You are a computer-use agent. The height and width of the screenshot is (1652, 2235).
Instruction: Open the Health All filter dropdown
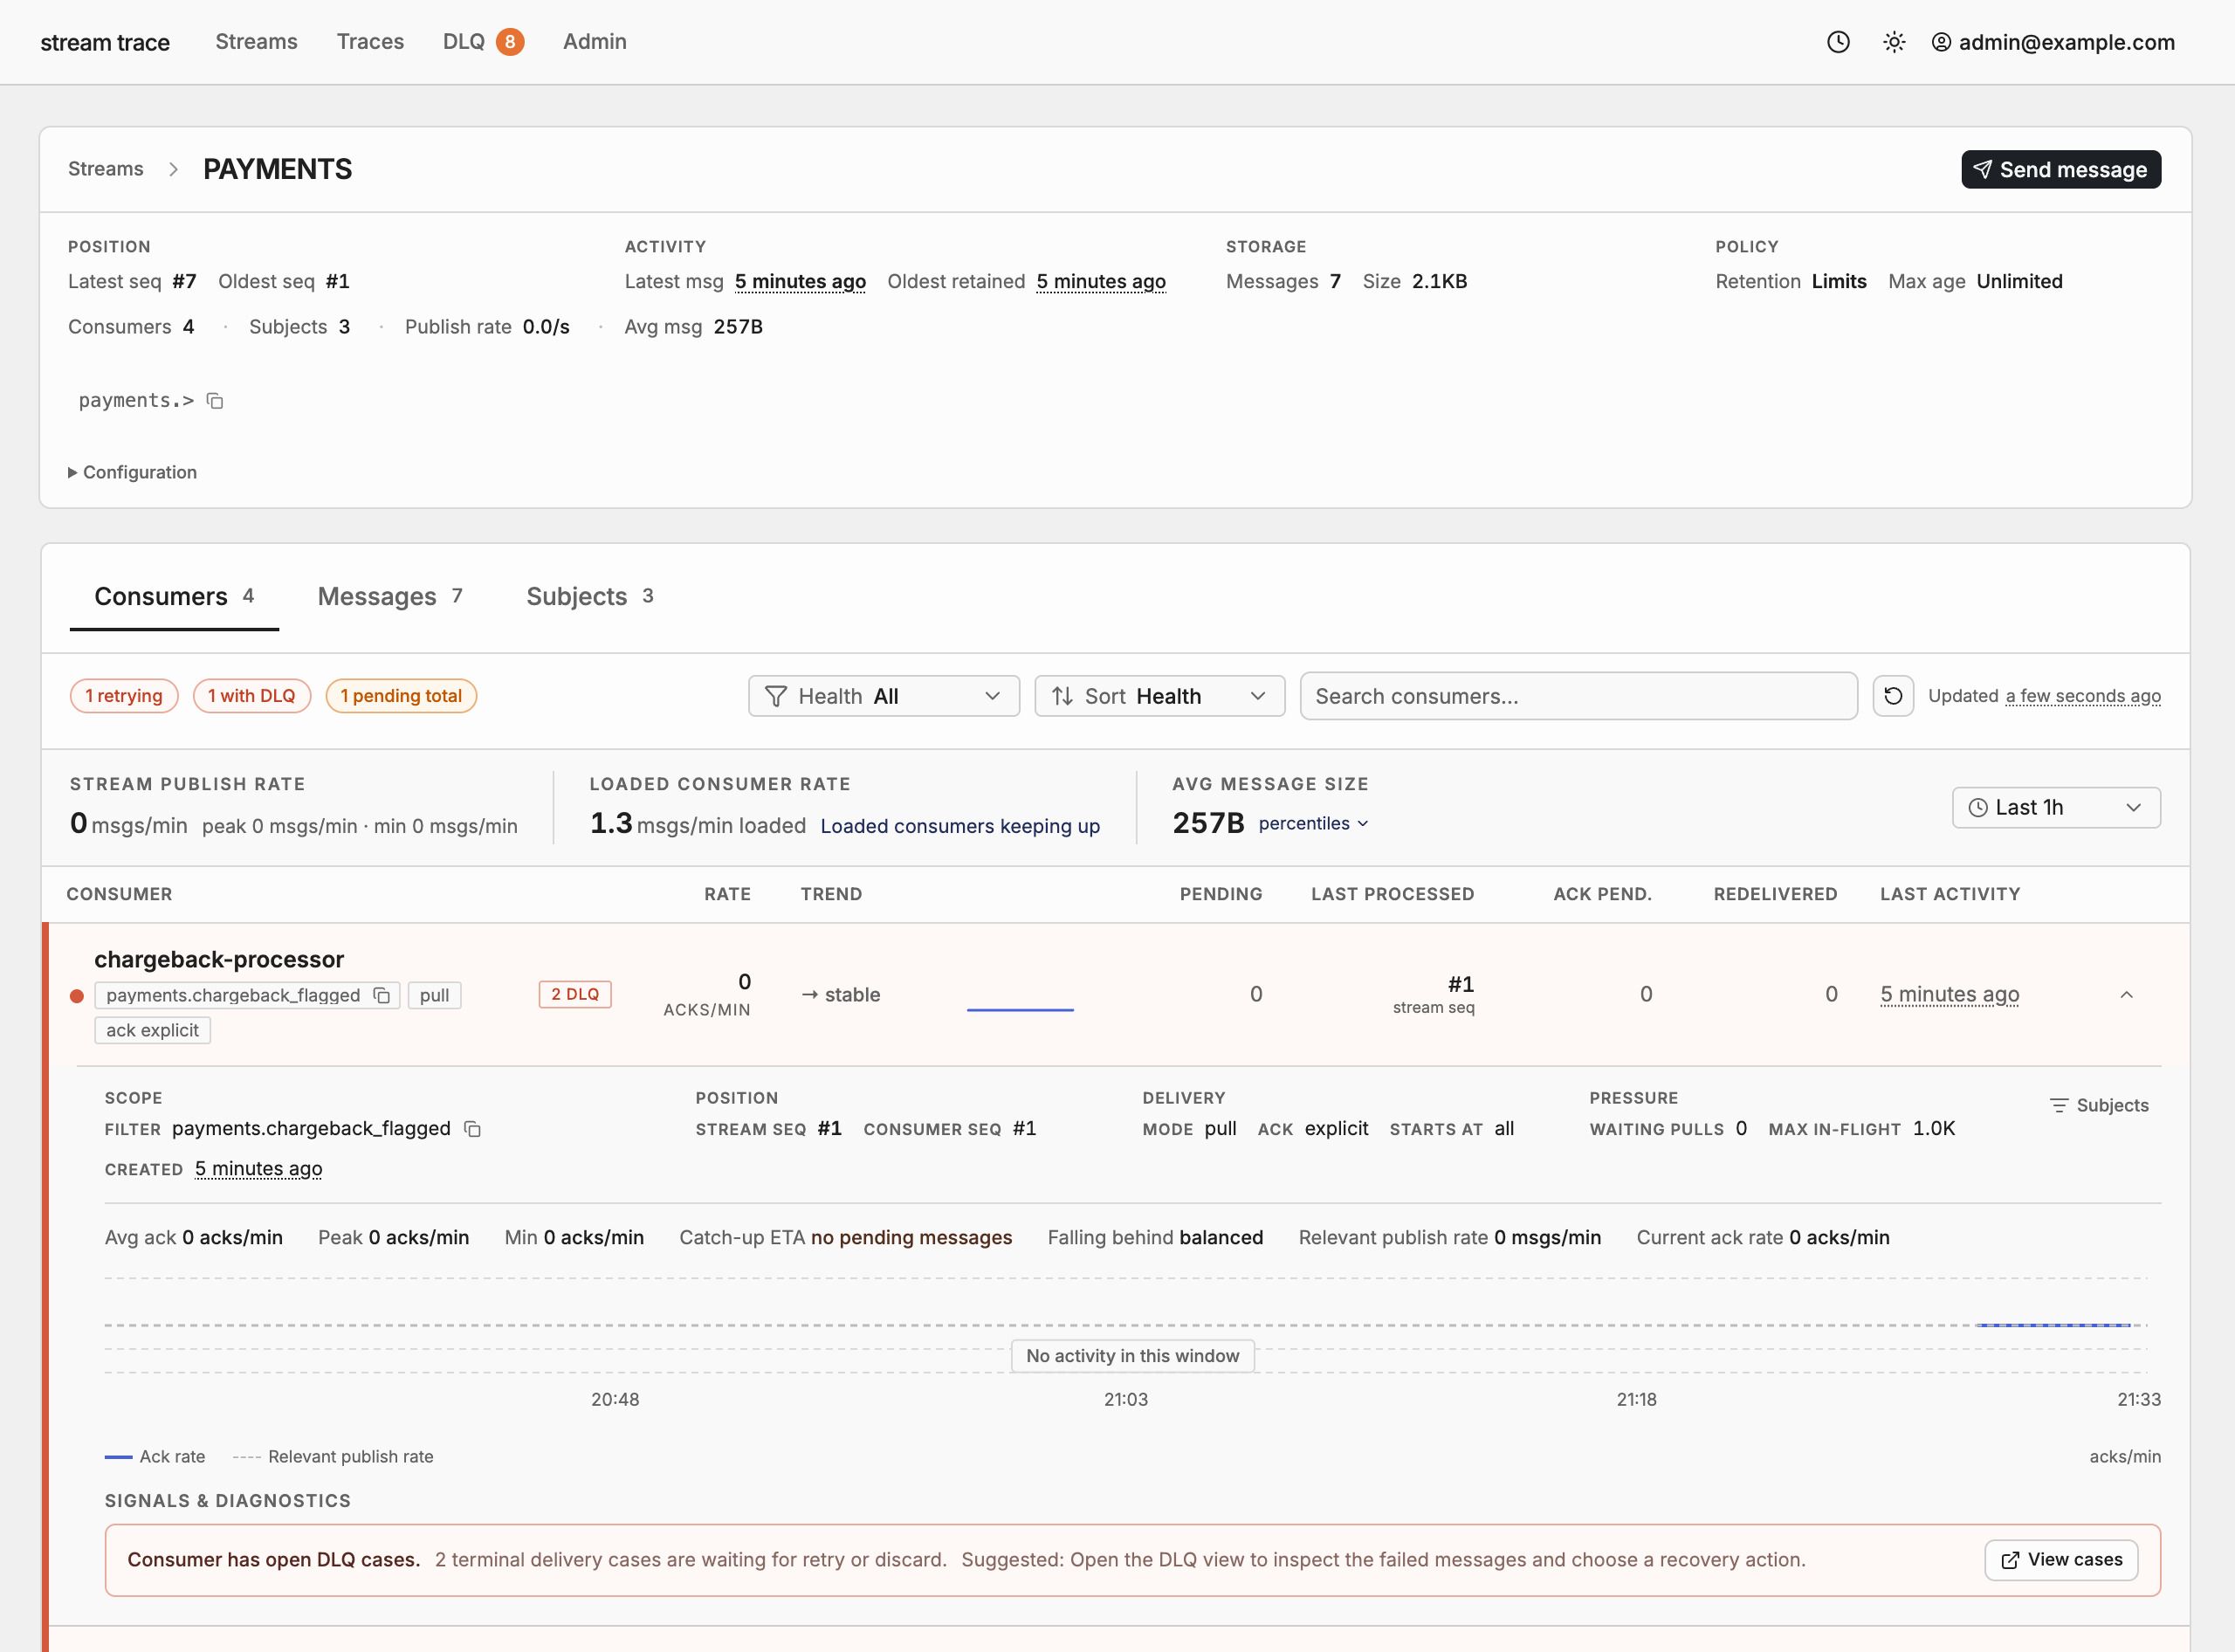(x=884, y=696)
